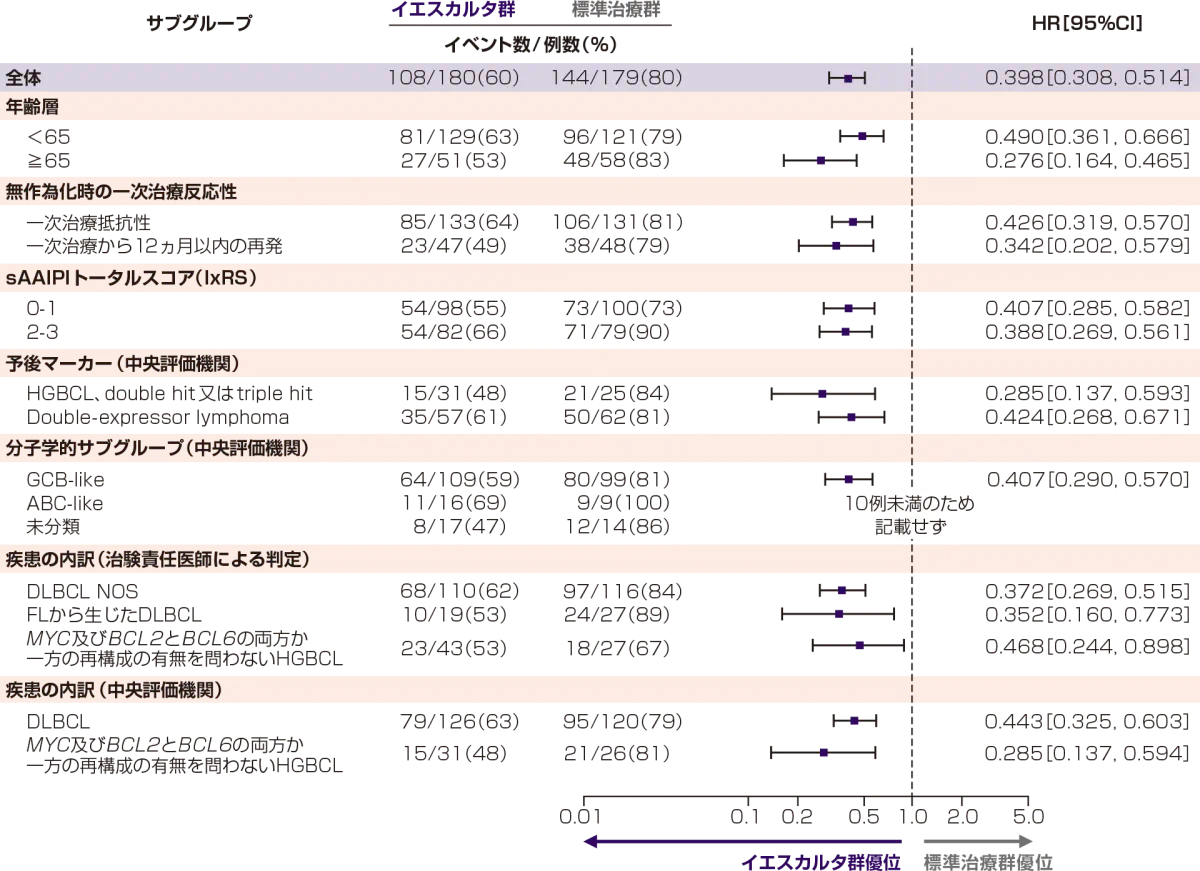
Task: Select the 'HR[95%CI]' column header
Action: (x=1087, y=23)
